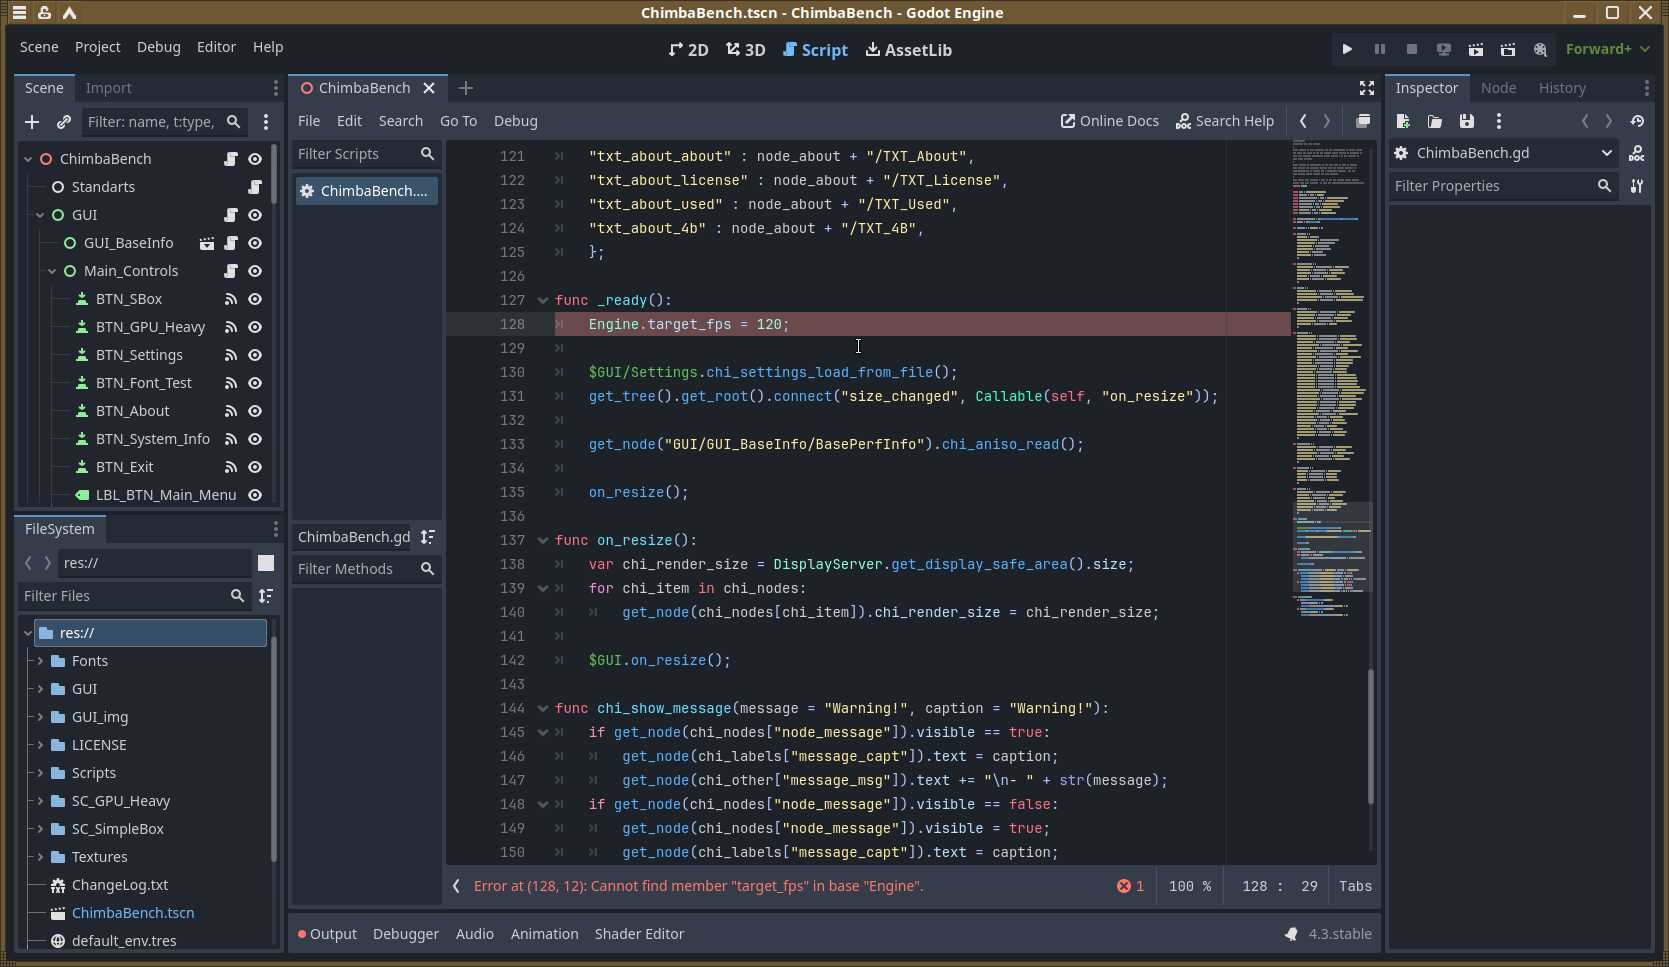
Task: Toggle distraction-free mode expand icon
Action: (x=1366, y=88)
